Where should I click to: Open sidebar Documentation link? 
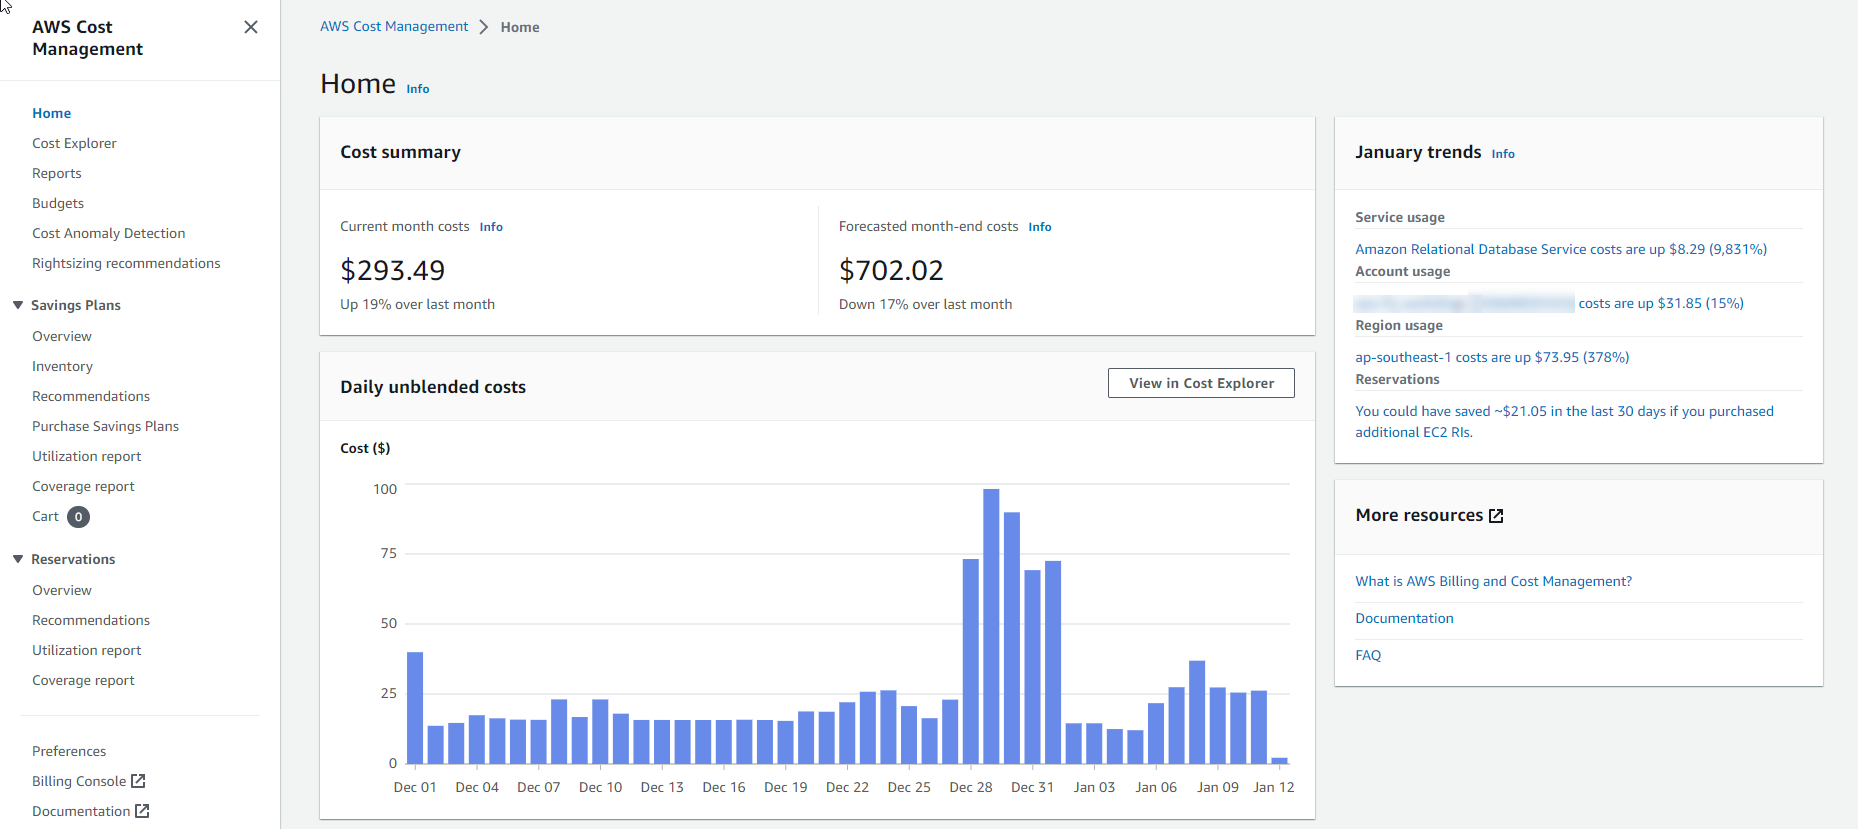(81, 811)
